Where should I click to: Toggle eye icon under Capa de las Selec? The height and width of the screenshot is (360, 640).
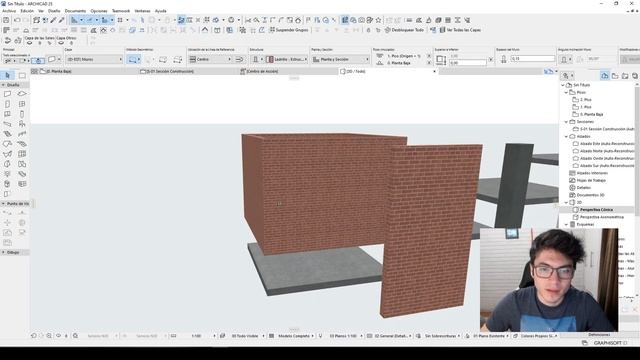(29, 43)
